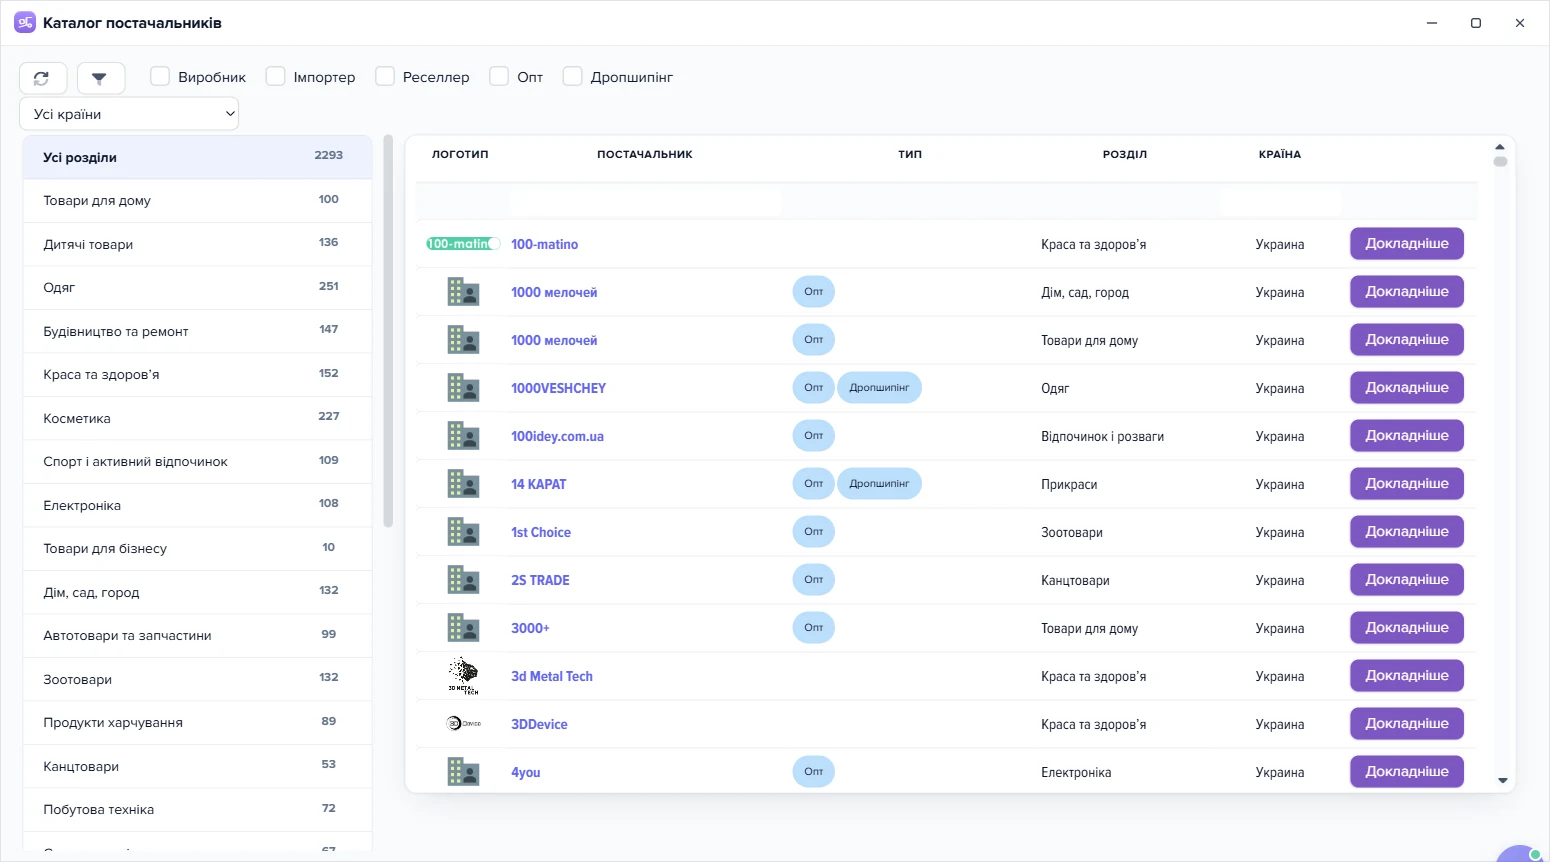The image size is (1550, 862).
Task: Toggle the Імпортер checkbox
Action: coord(275,77)
